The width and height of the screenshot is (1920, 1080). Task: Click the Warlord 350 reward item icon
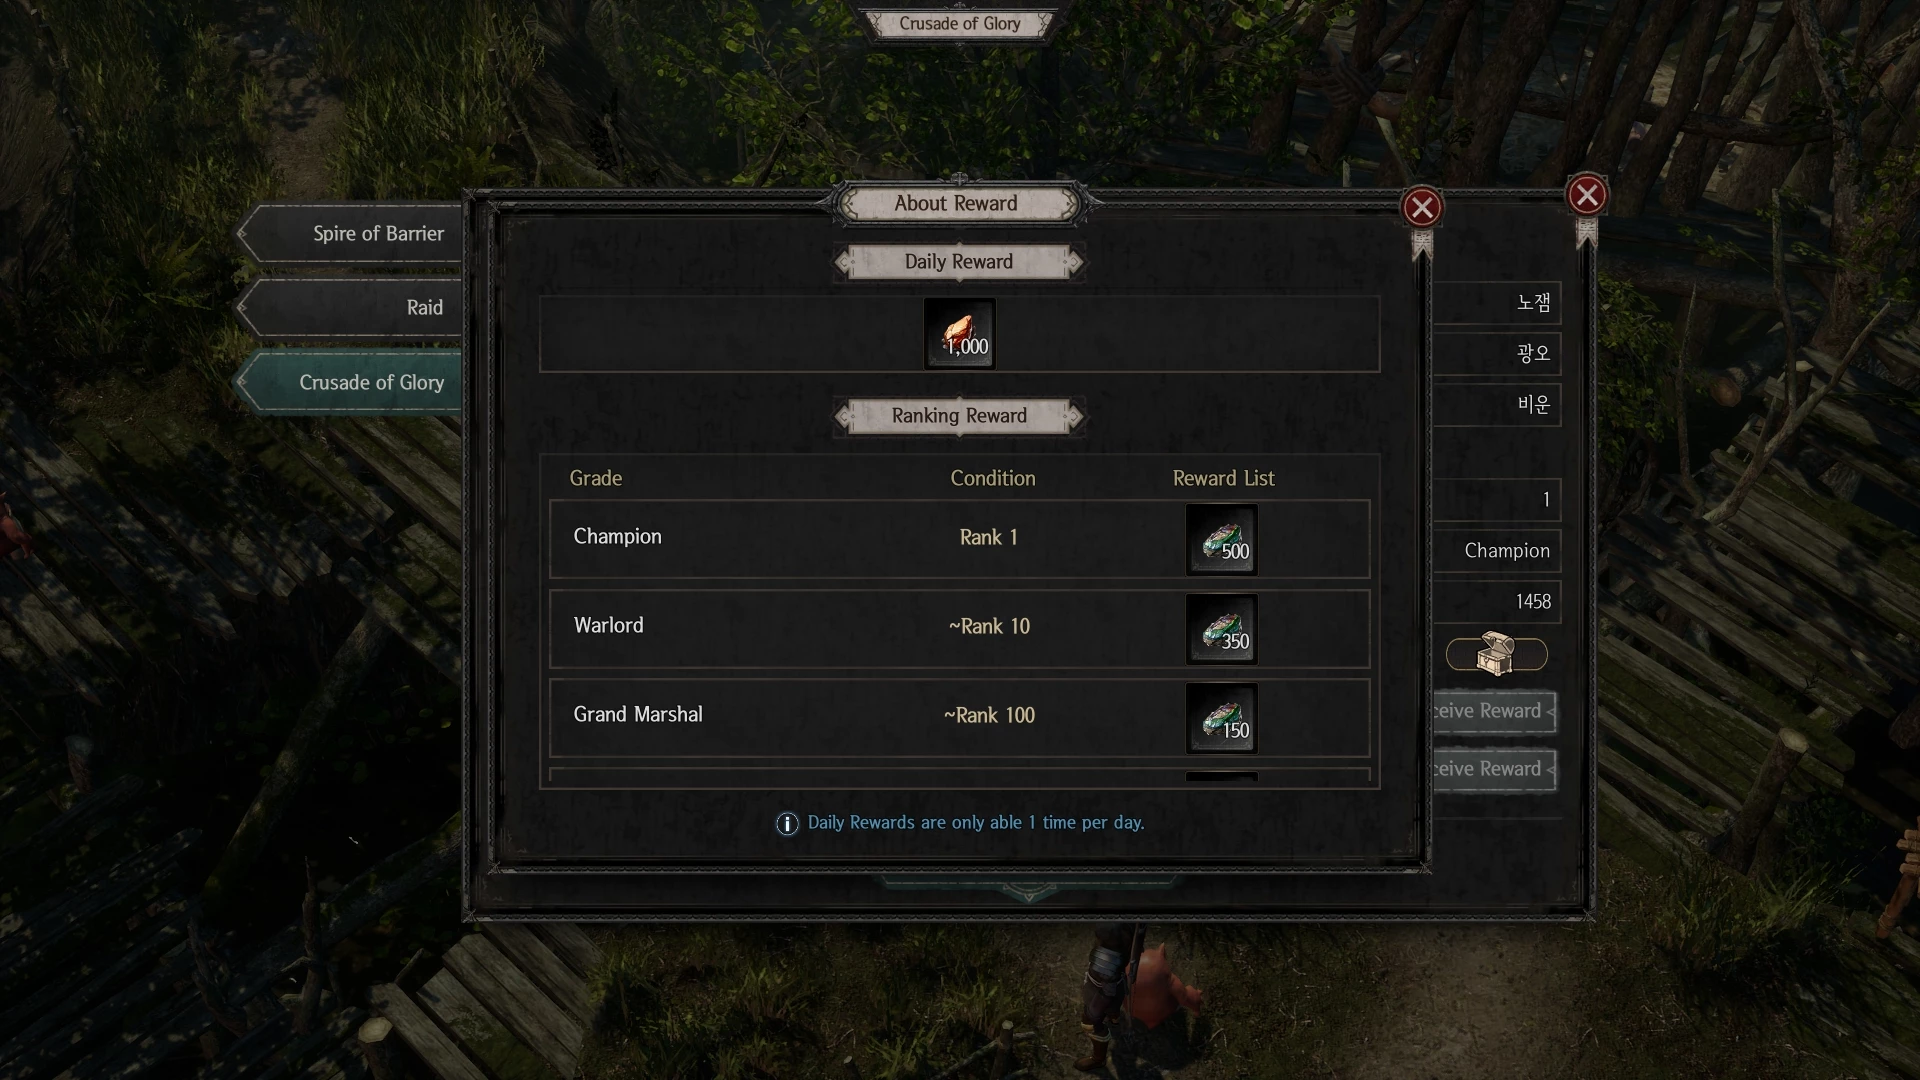(1221, 629)
